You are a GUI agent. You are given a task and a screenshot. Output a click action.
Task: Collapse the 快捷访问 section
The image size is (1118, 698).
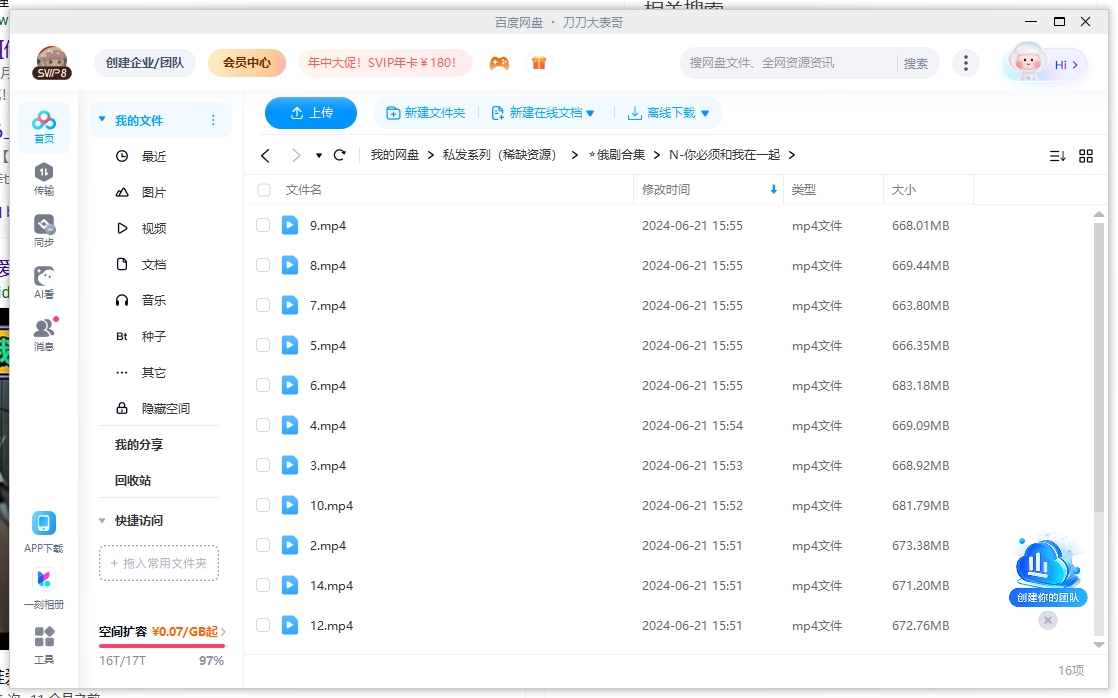tap(101, 520)
